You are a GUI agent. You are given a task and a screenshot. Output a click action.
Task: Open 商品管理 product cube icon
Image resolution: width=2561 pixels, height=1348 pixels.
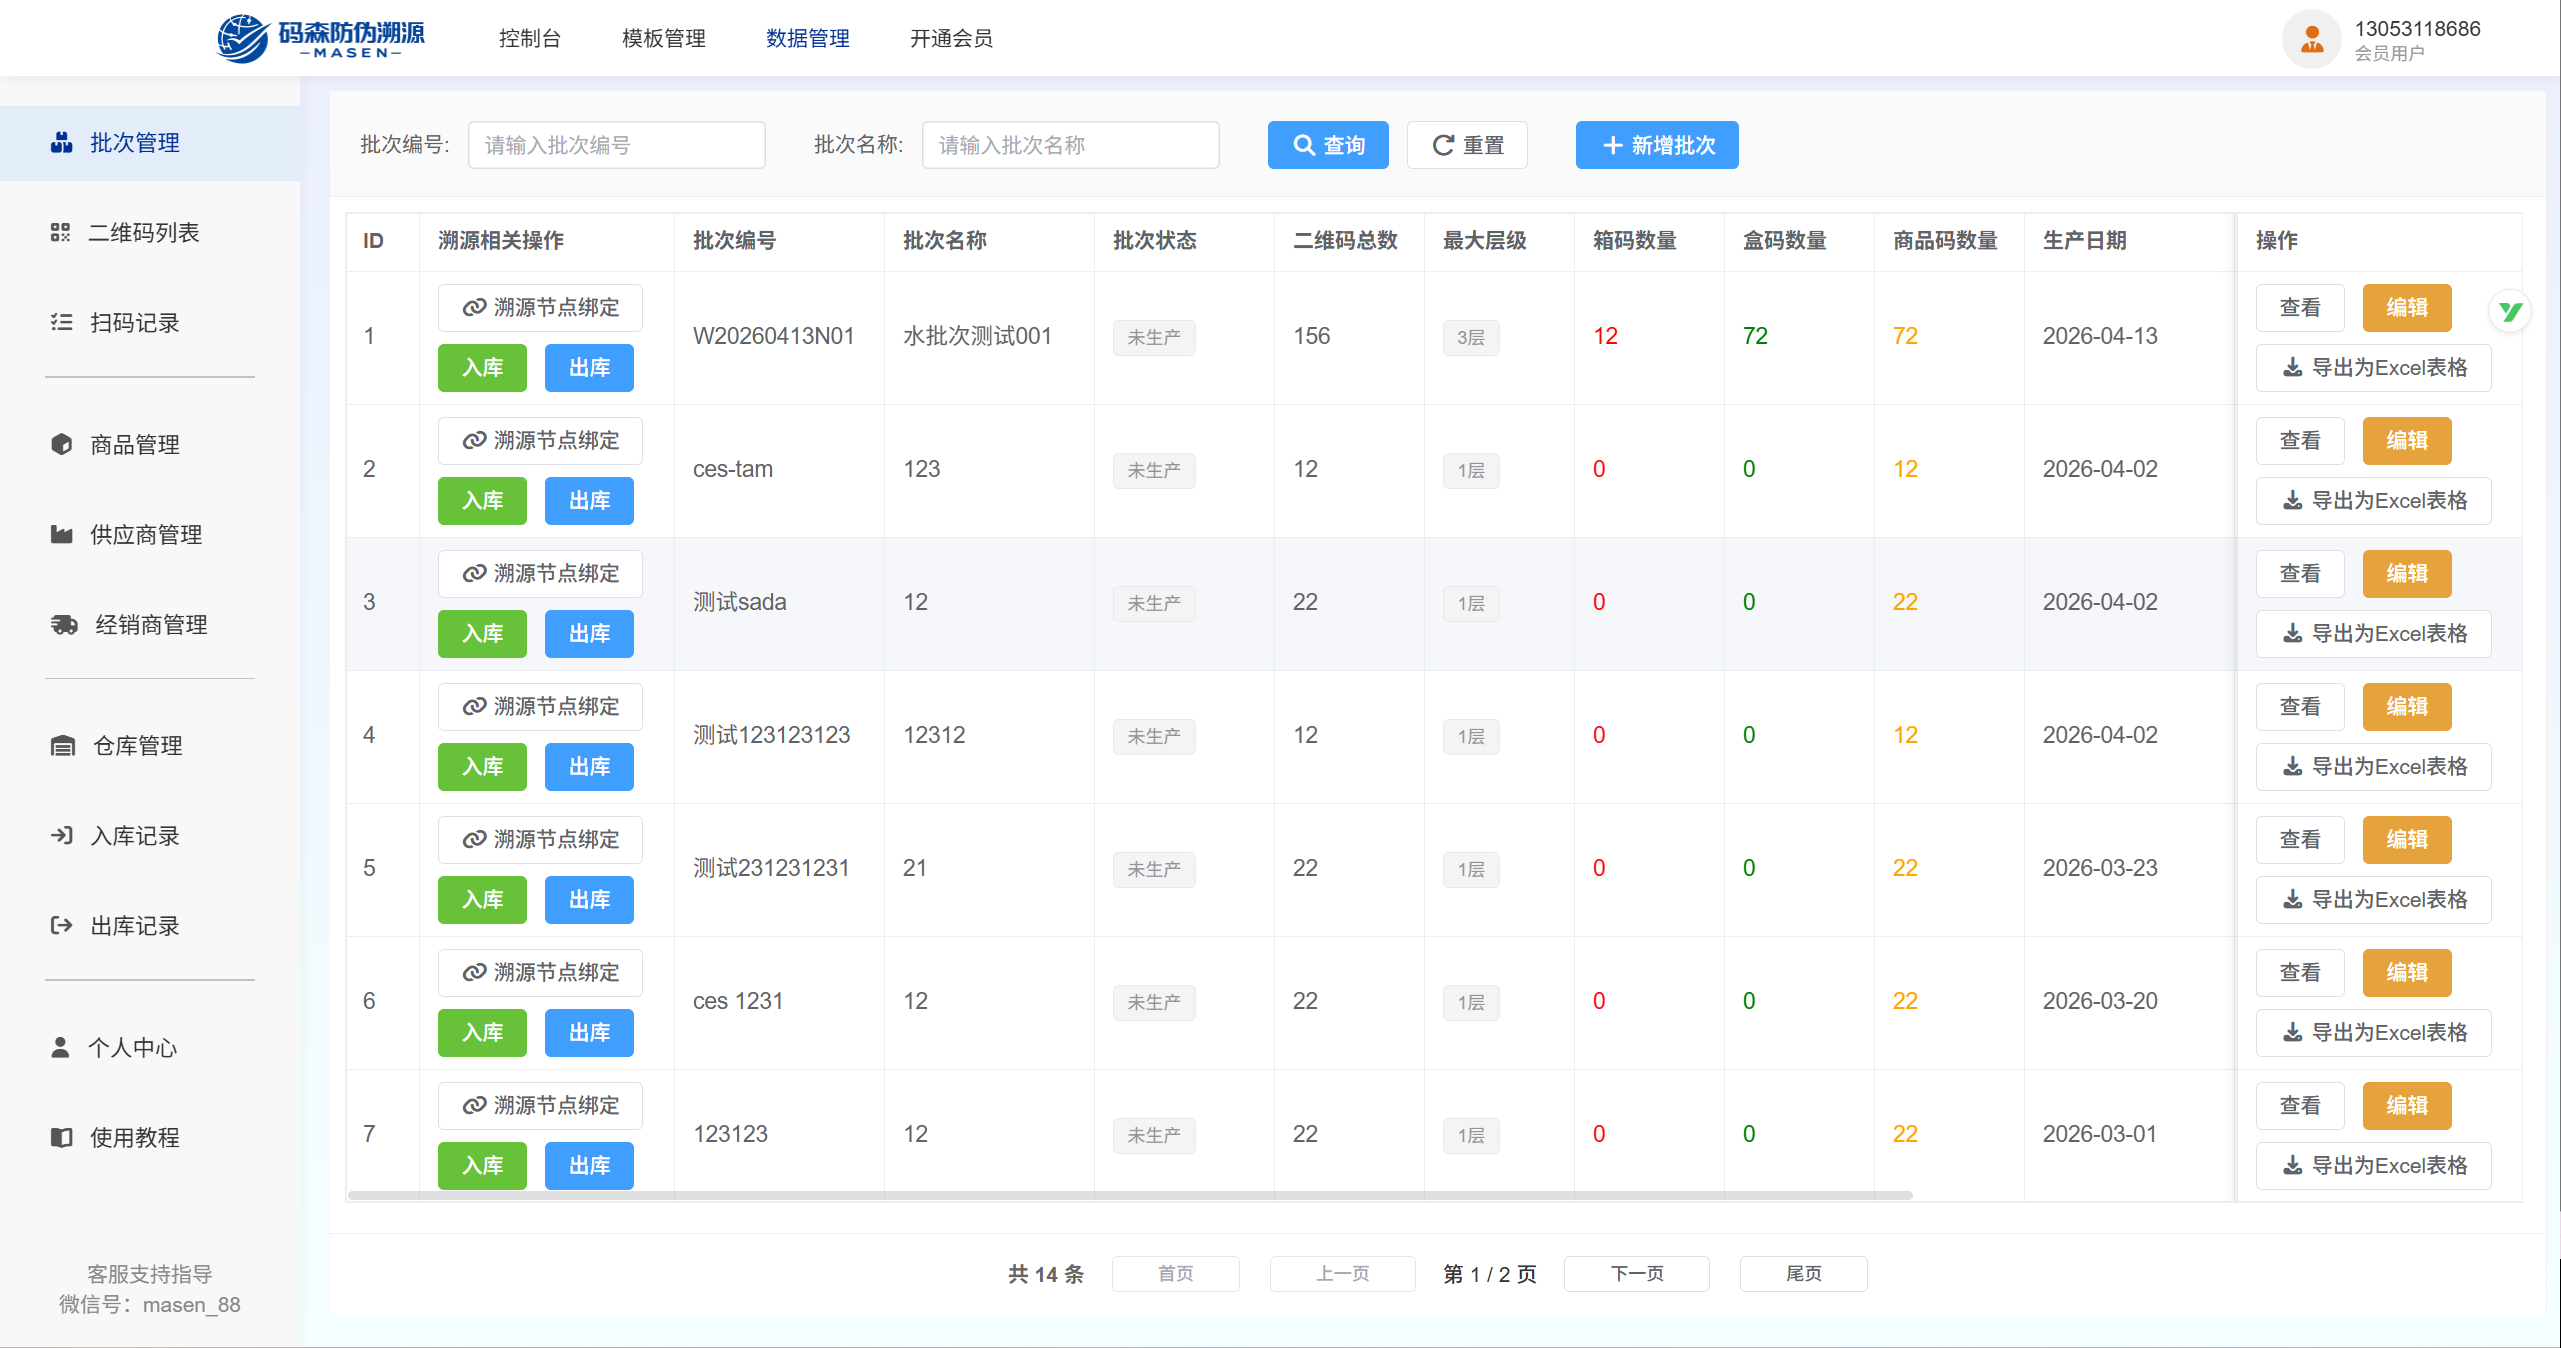(x=61, y=444)
